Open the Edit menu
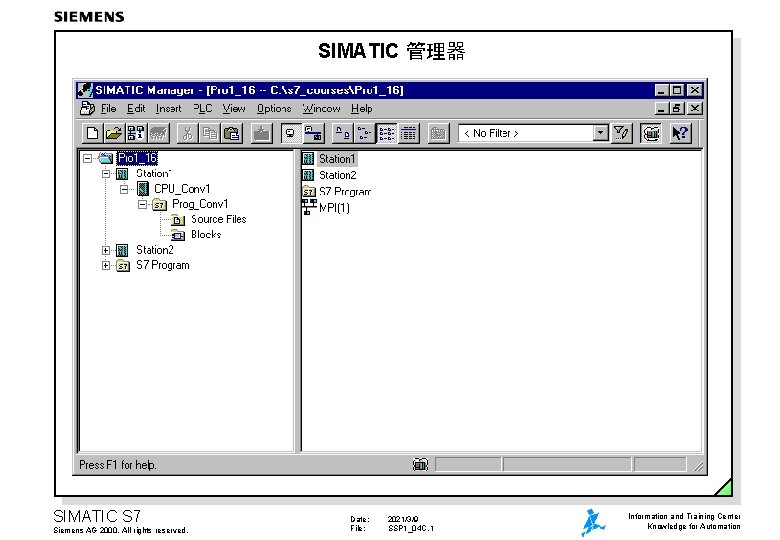780x540 pixels. 136,108
